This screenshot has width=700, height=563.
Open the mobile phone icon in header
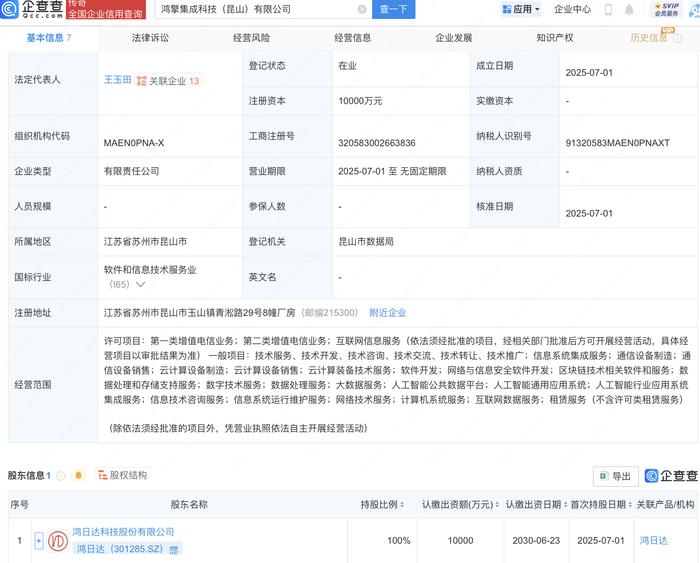coord(608,9)
